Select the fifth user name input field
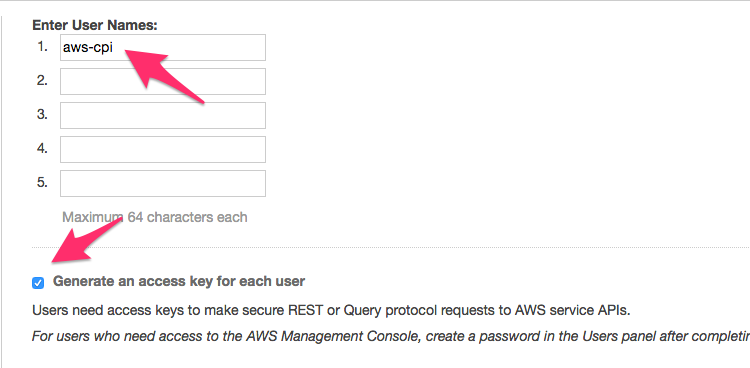750x368 pixels. click(163, 183)
